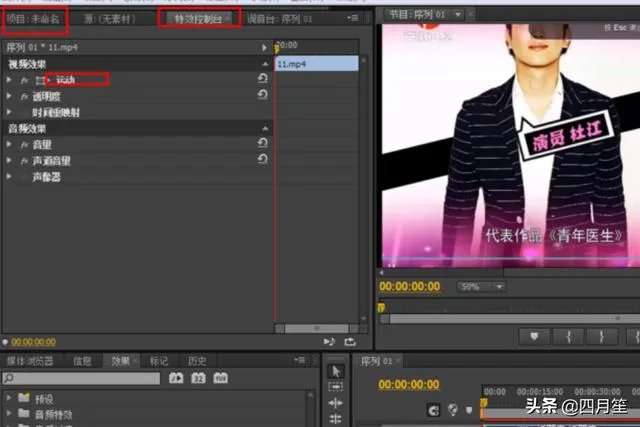Collapse the 视频效果 section
Viewport: 640px width, 427px height.
tap(265, 64)
